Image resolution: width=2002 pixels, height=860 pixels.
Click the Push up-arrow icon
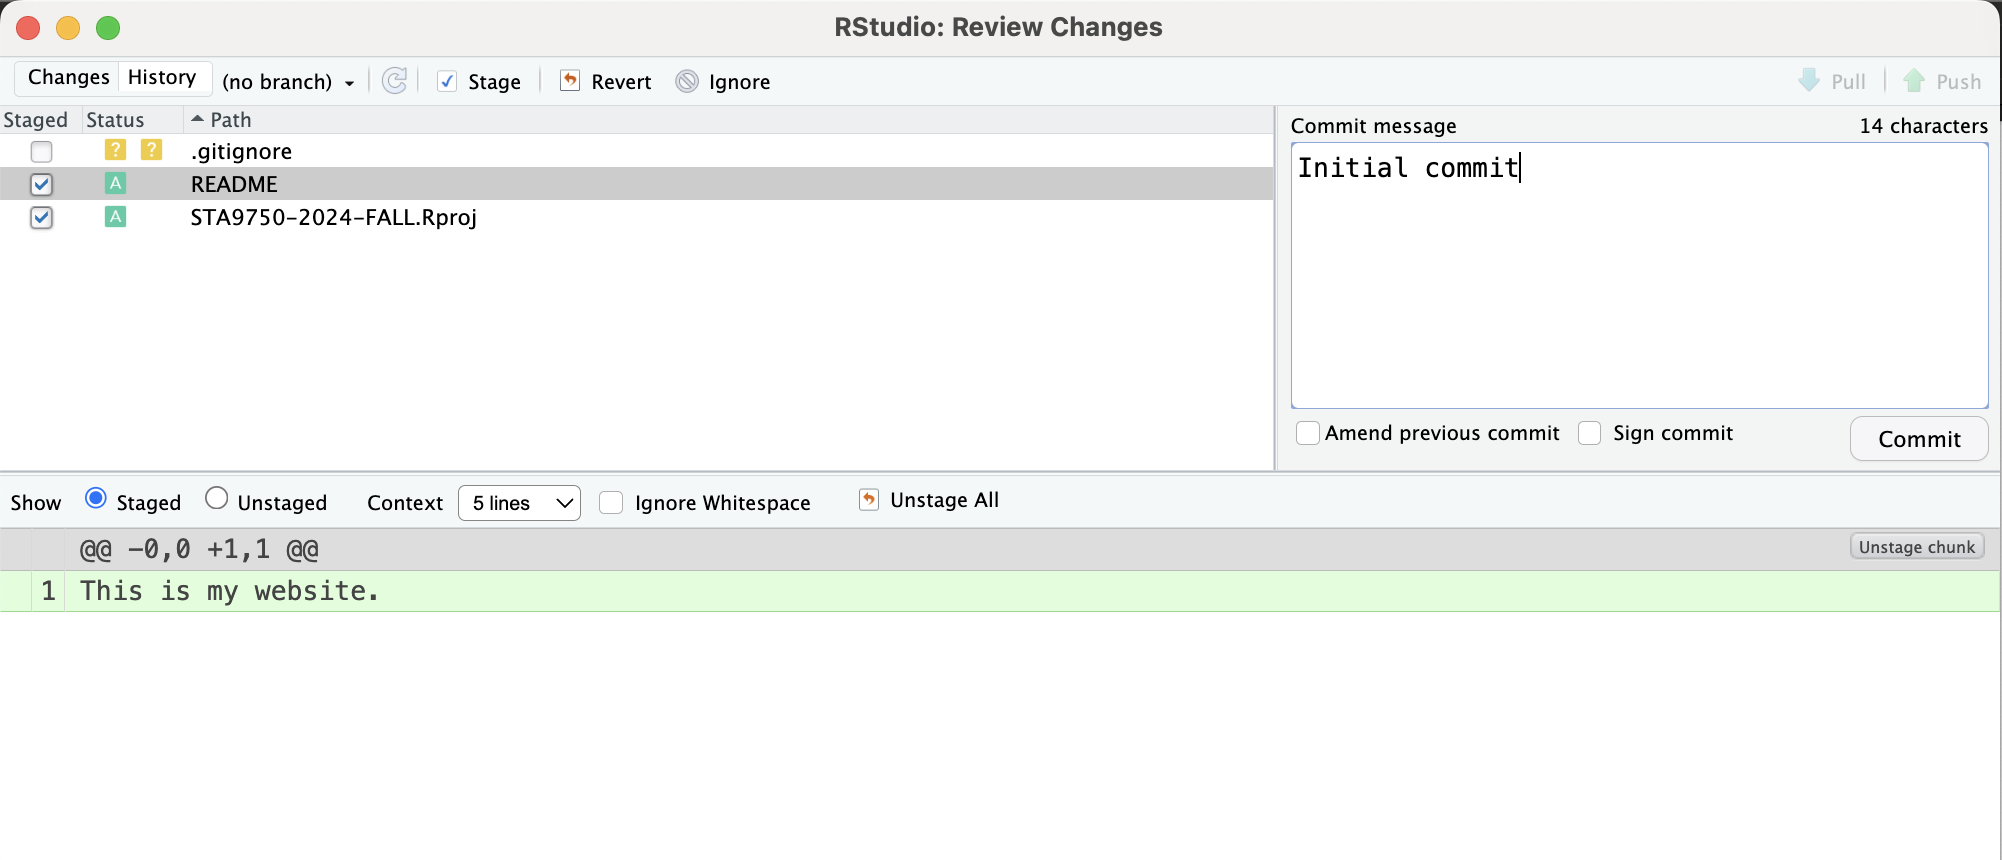(1914, 81)
